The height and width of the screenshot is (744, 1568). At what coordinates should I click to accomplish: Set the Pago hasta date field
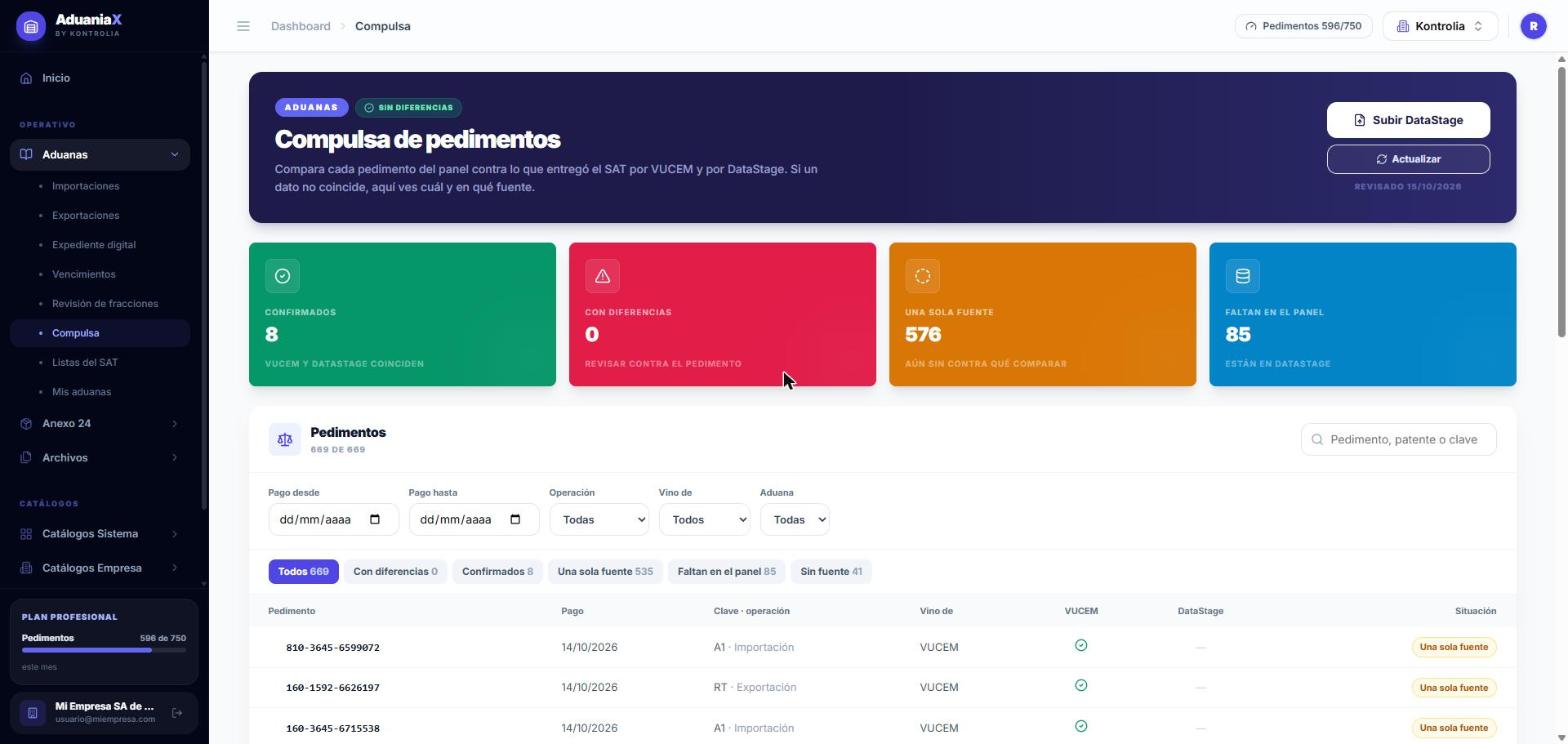(474, 520)
